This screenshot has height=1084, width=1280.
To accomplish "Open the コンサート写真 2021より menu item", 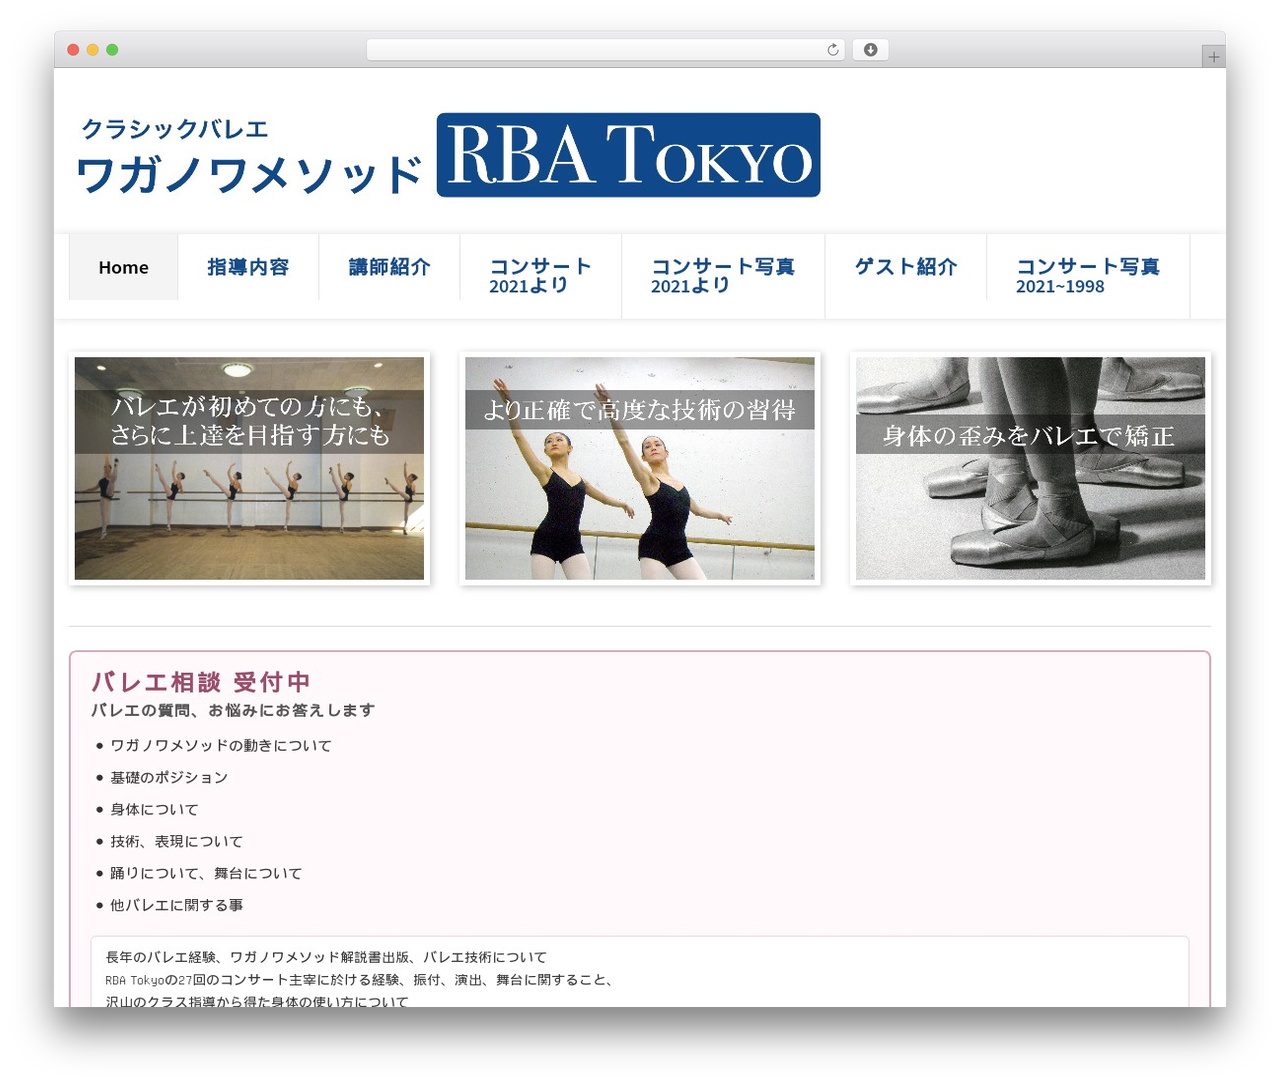I will [723, 276].
